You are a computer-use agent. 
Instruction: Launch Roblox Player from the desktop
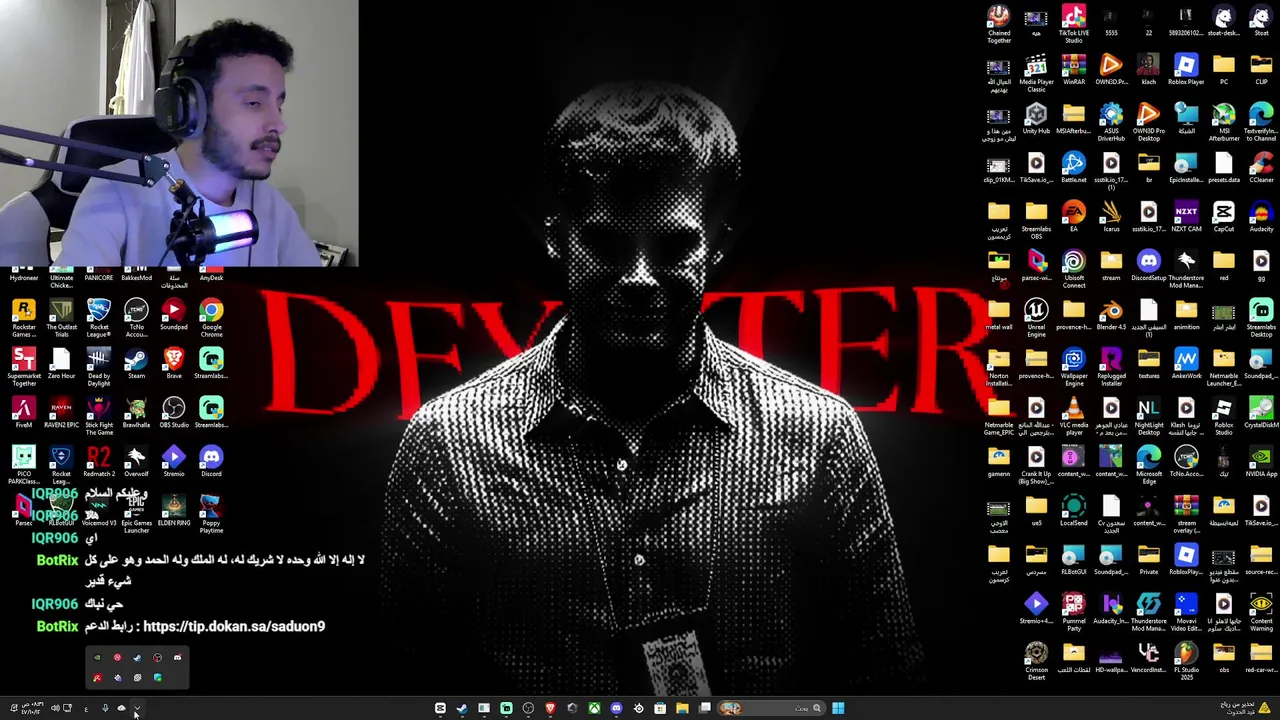[1186, 71]
